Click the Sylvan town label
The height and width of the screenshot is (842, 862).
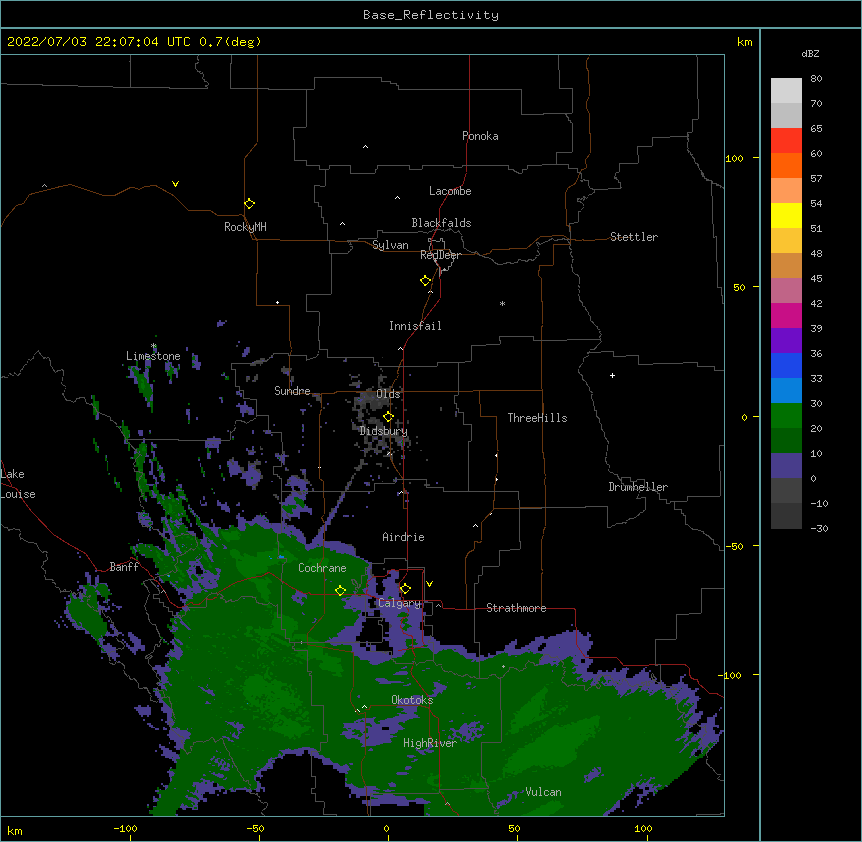point(390,245)
